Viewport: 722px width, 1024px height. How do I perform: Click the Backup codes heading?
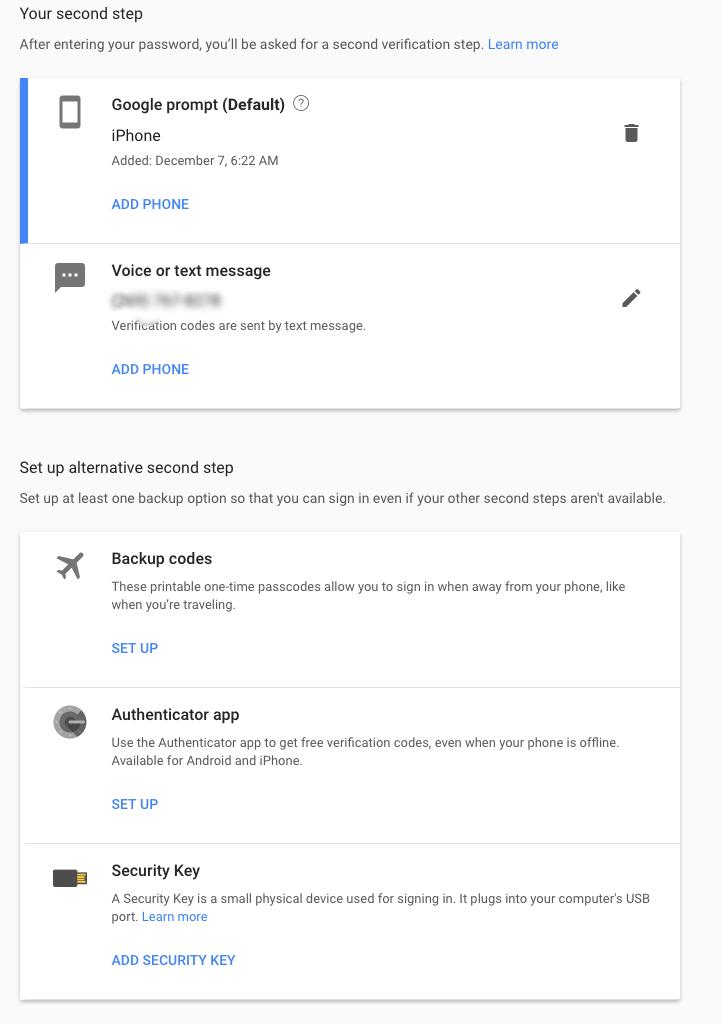coord(162,559)
